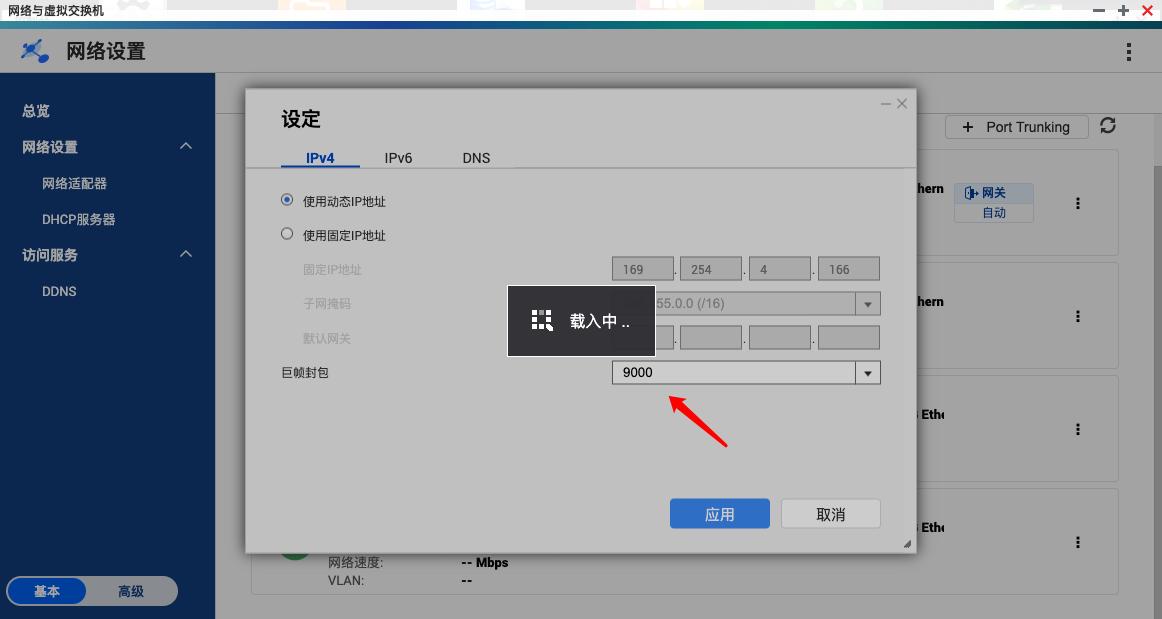The height and width of the screenshot is (619, 1162).
Task: Open the vertical dots menu of the first adapter
Action: coord(1078,203)
